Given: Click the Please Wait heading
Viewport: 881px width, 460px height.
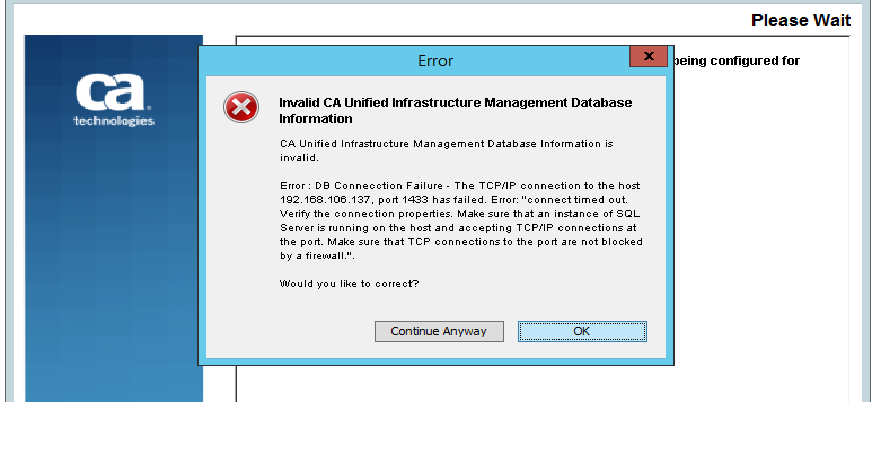Looking at the screenshot, I should [801, 20].
